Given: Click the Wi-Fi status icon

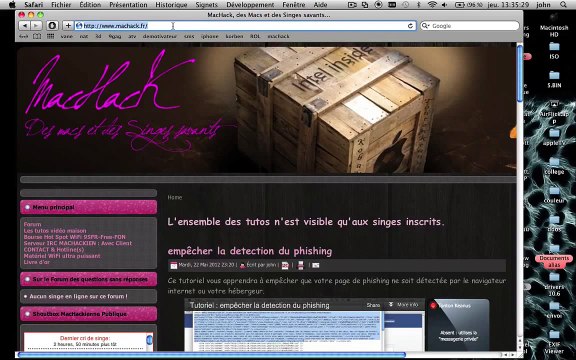Looking at the screenshot, I should 432,4.
